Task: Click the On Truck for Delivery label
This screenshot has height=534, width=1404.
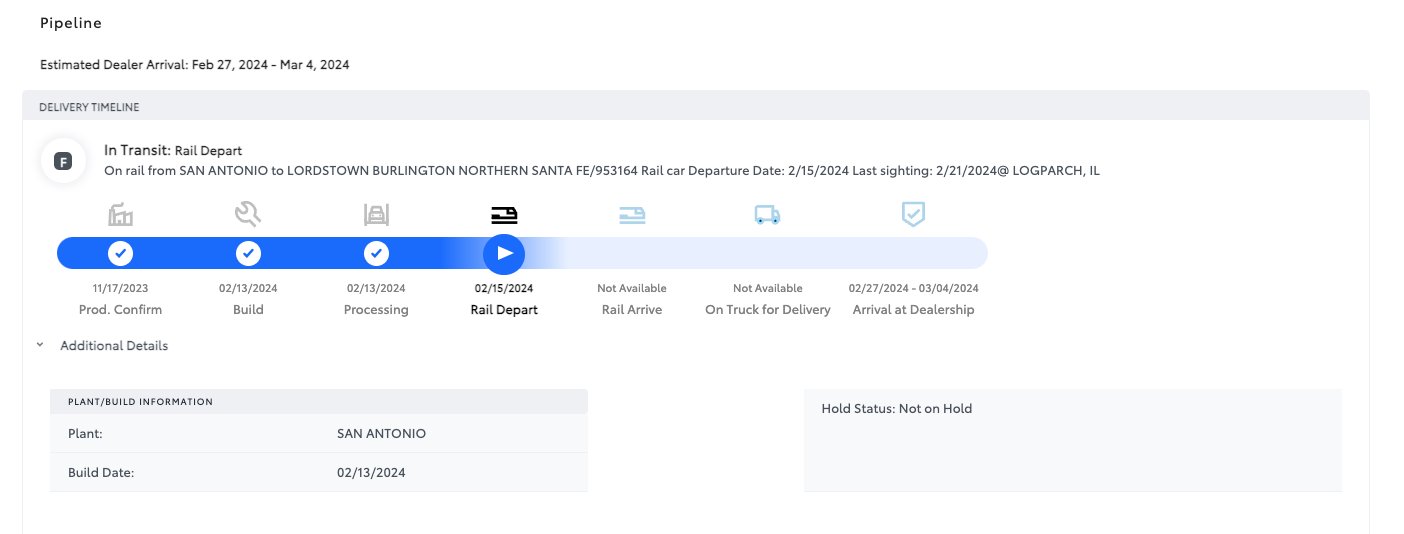Action: tap(768, 310)
